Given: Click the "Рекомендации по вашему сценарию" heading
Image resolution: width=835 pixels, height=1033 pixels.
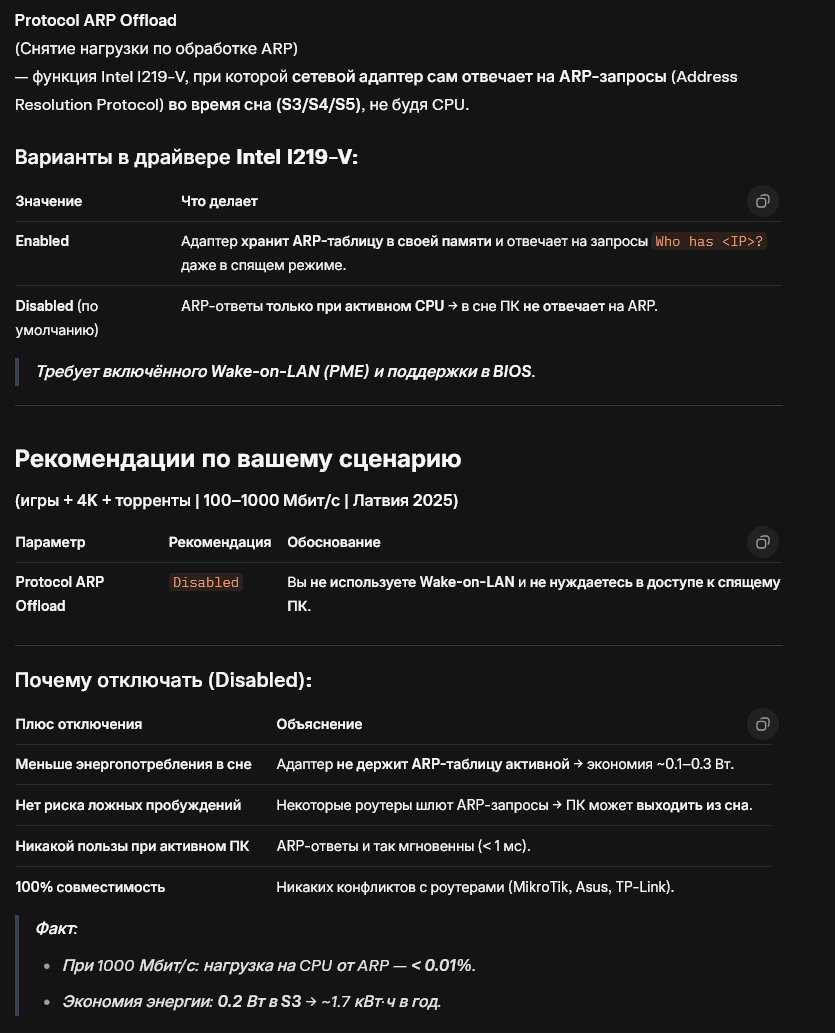Looking at the screenshot, I should [x=238, y=459].
